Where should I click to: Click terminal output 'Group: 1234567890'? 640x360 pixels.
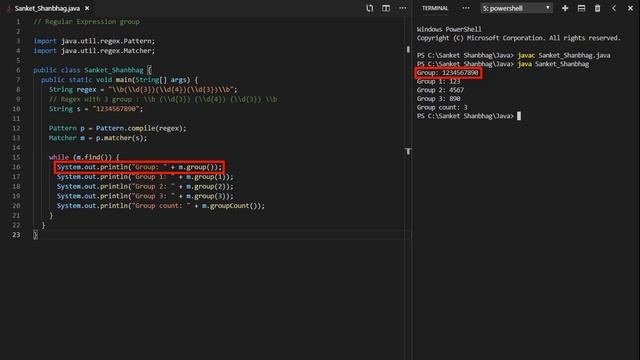point(447,73)
